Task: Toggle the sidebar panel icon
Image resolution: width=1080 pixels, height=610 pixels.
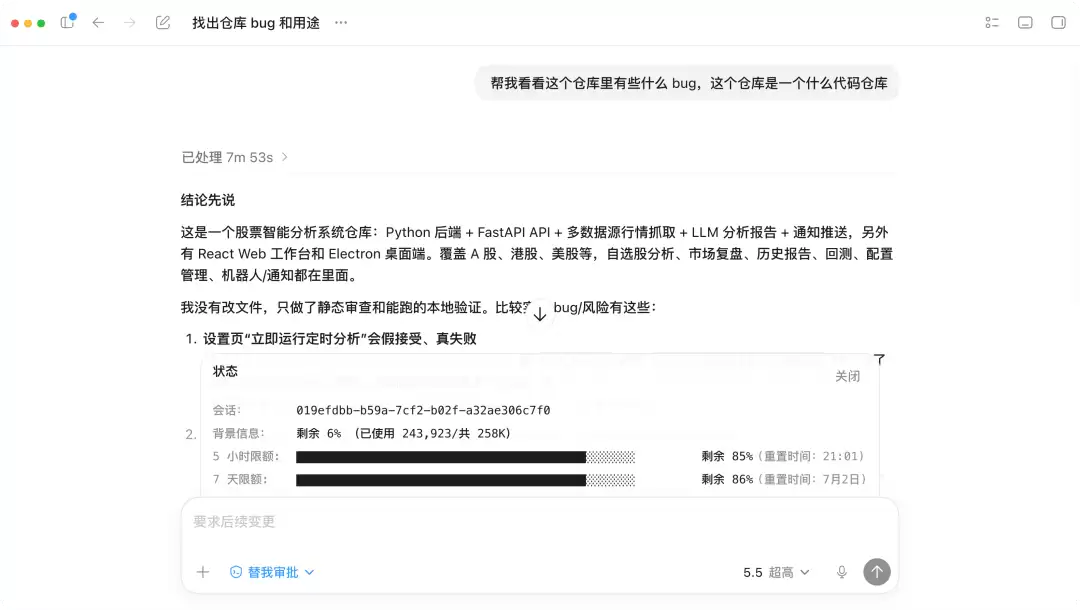Action: (x=68, y=22)
